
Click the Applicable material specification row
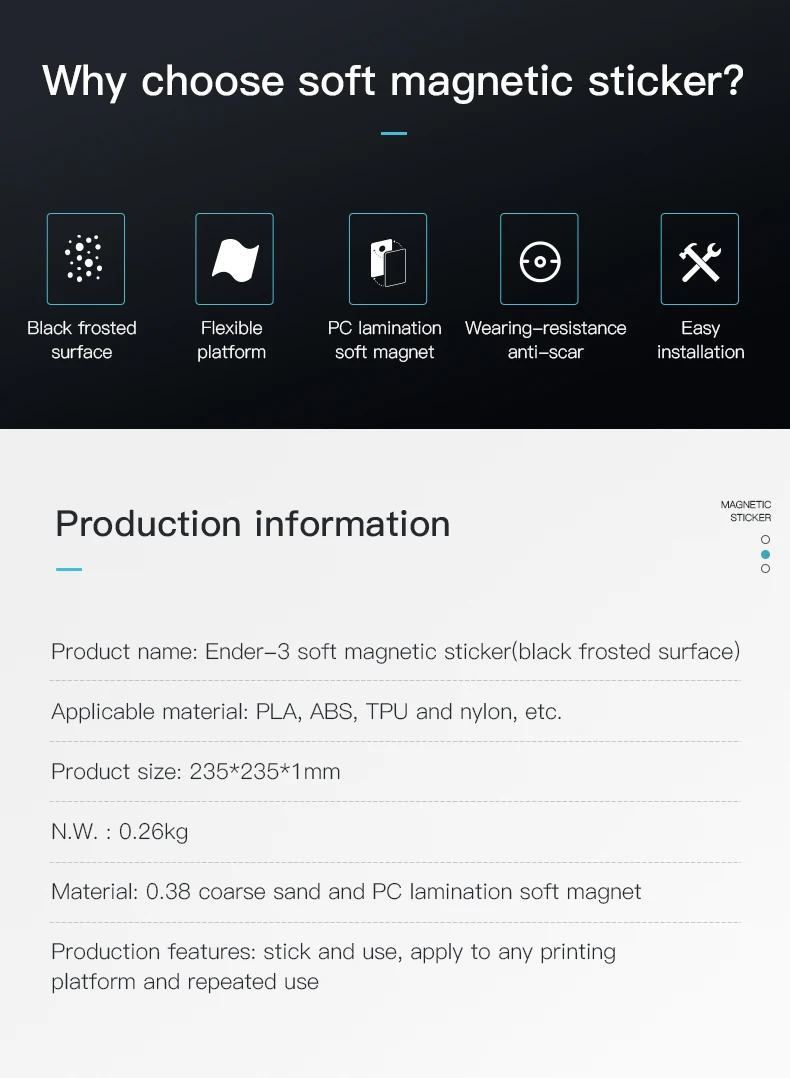coord(306,712)
